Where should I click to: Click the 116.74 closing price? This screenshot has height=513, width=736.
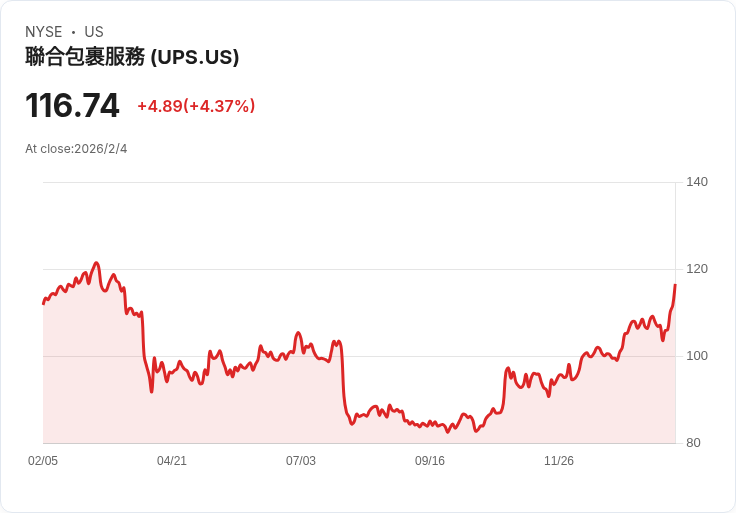click(72, 105)
